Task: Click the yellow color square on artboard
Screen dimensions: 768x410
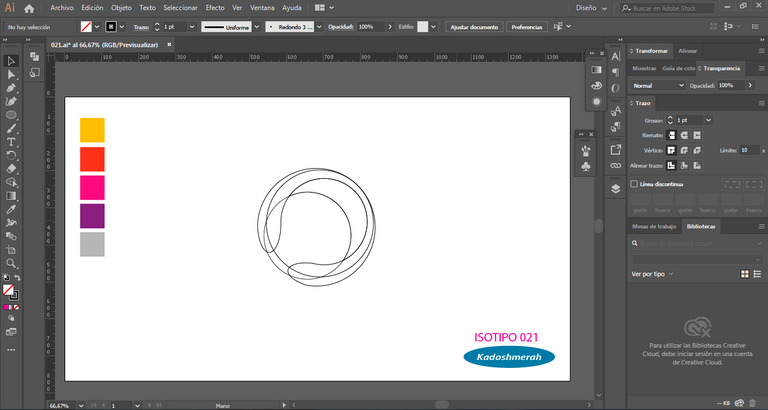Action: coord(92,130)
